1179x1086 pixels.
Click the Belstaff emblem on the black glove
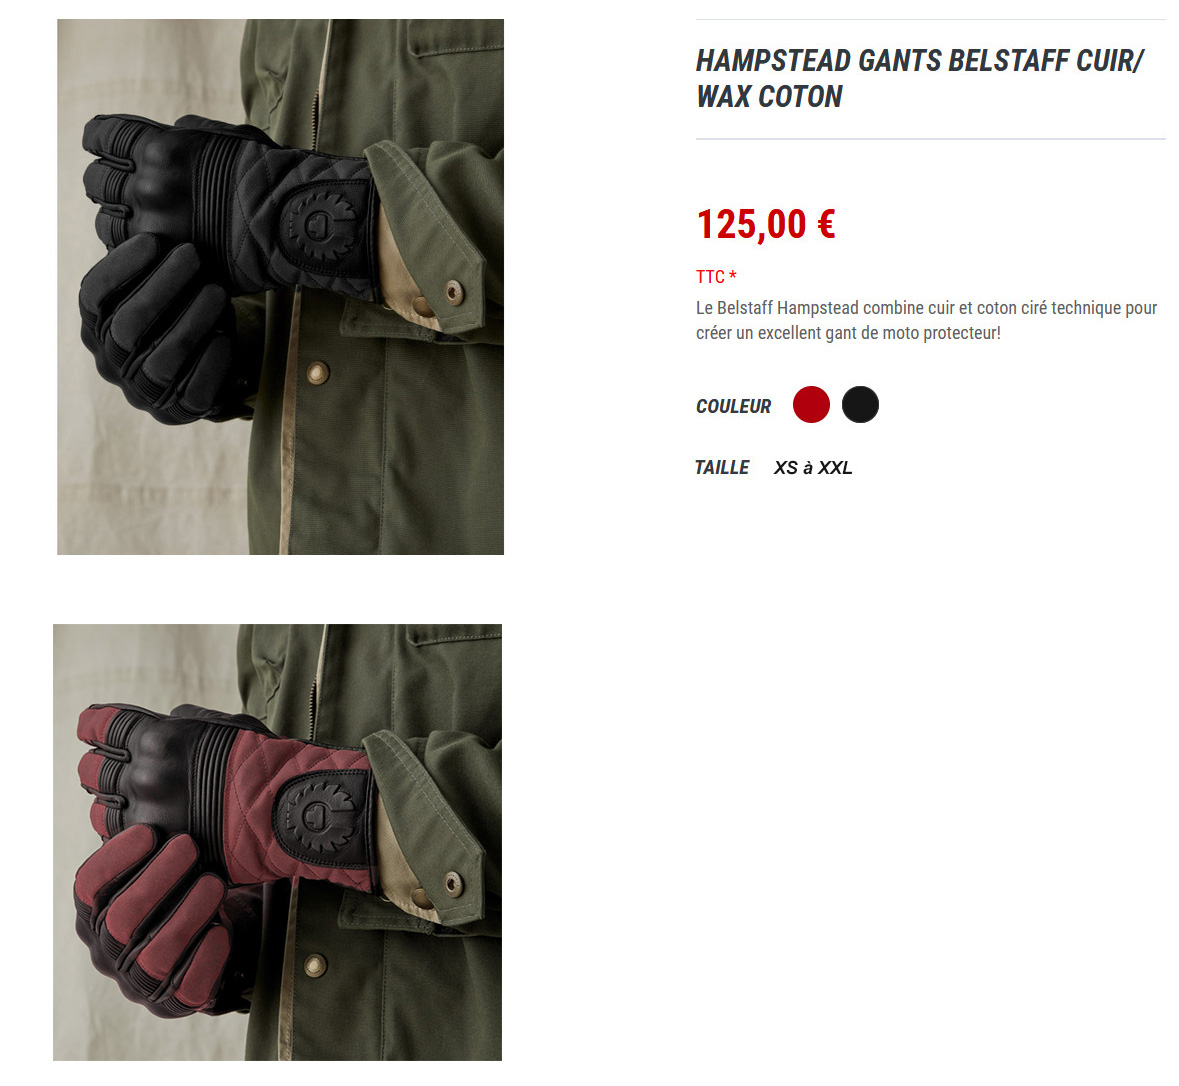pos(320,225)
